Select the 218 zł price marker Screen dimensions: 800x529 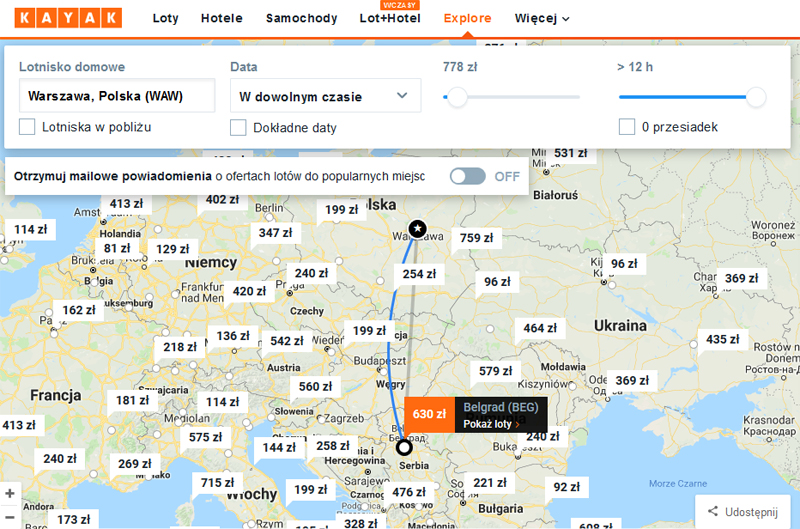(180, 347)
